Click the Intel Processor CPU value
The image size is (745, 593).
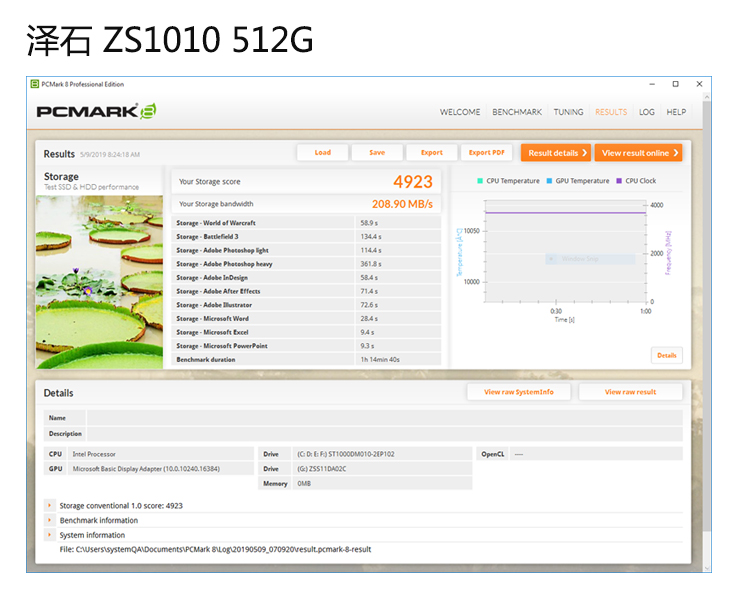pyautogui.click(x=161, y=454)
